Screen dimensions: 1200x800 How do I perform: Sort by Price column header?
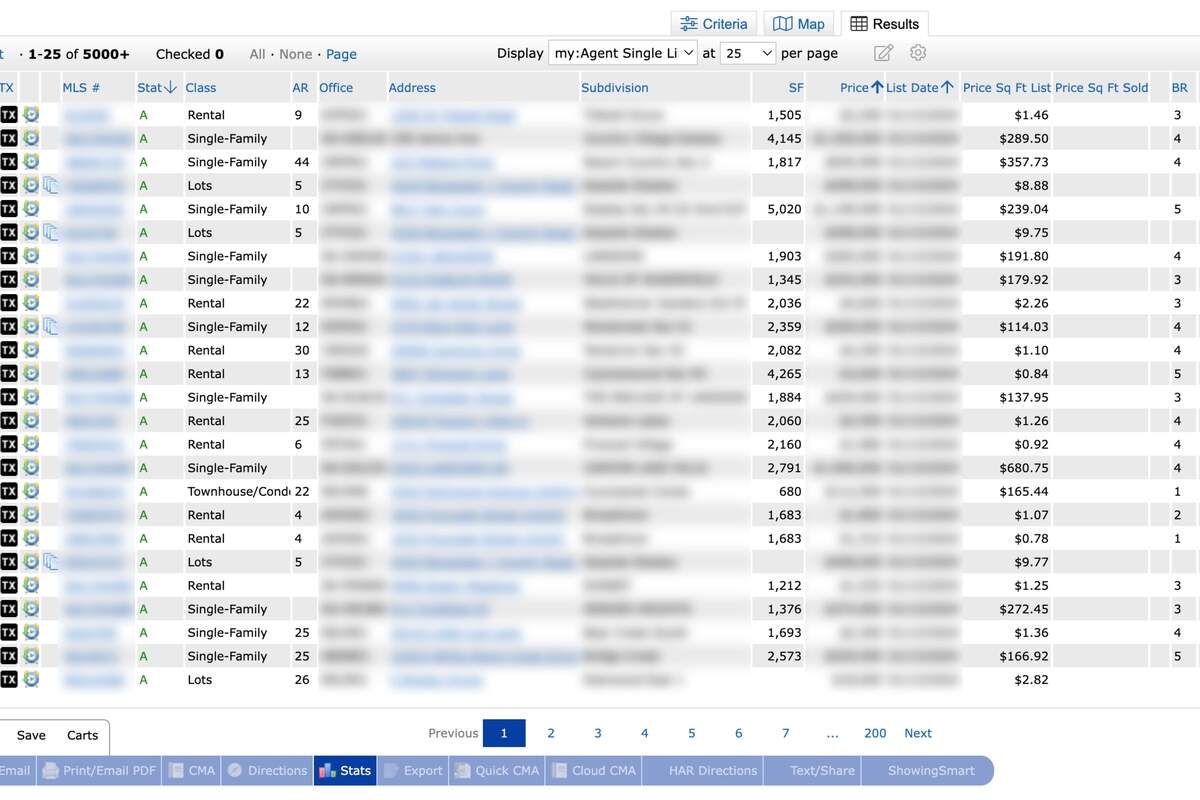click(x=854, y=88)
